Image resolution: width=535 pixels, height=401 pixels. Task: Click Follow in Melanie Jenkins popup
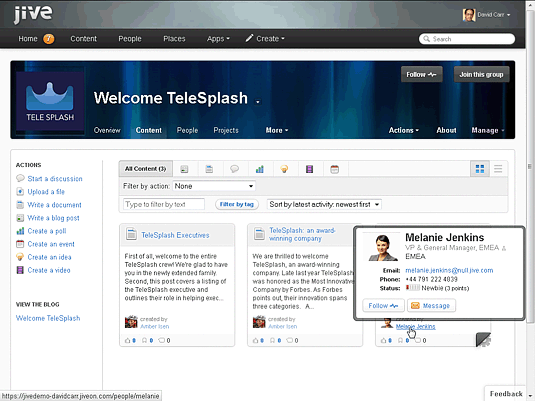click(383, 305)
